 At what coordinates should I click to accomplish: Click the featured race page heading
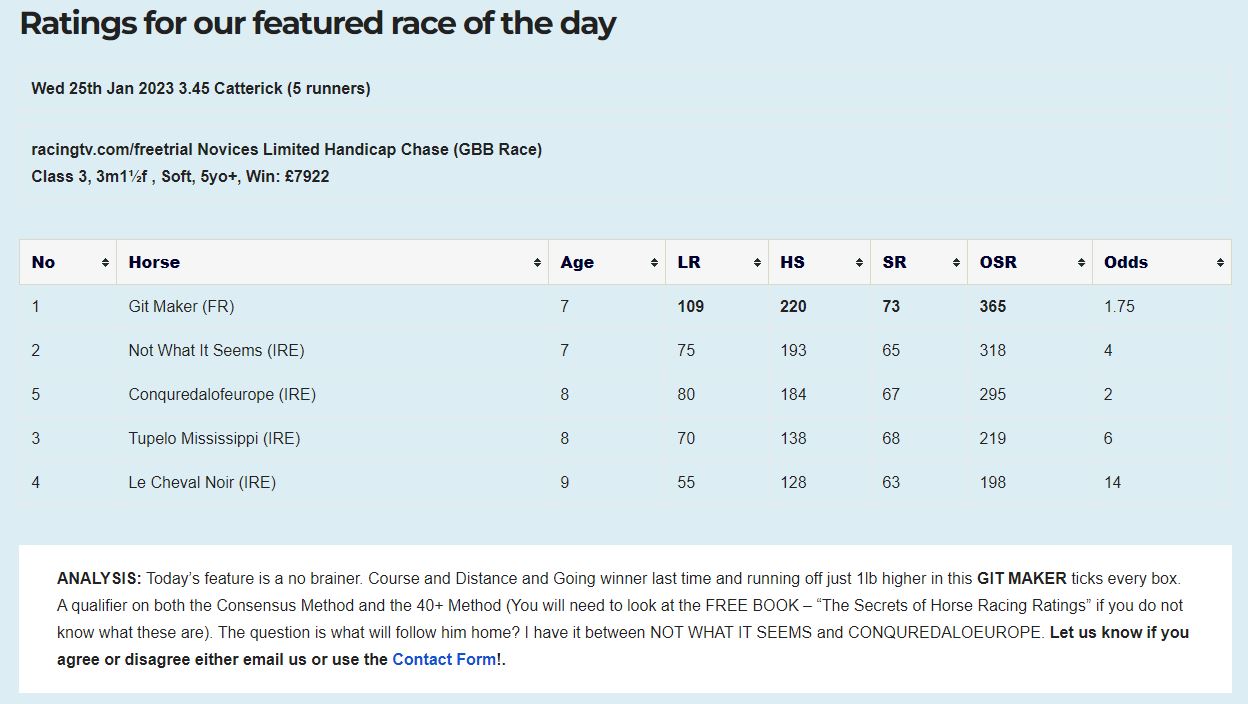318,23
